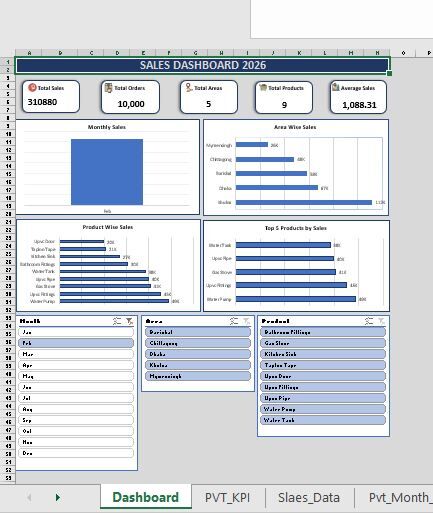Click the clear filter icon in the Area slicer
The height and width of the screenshot is (513, 433).
pyautogui.click(x=247, y=321)
